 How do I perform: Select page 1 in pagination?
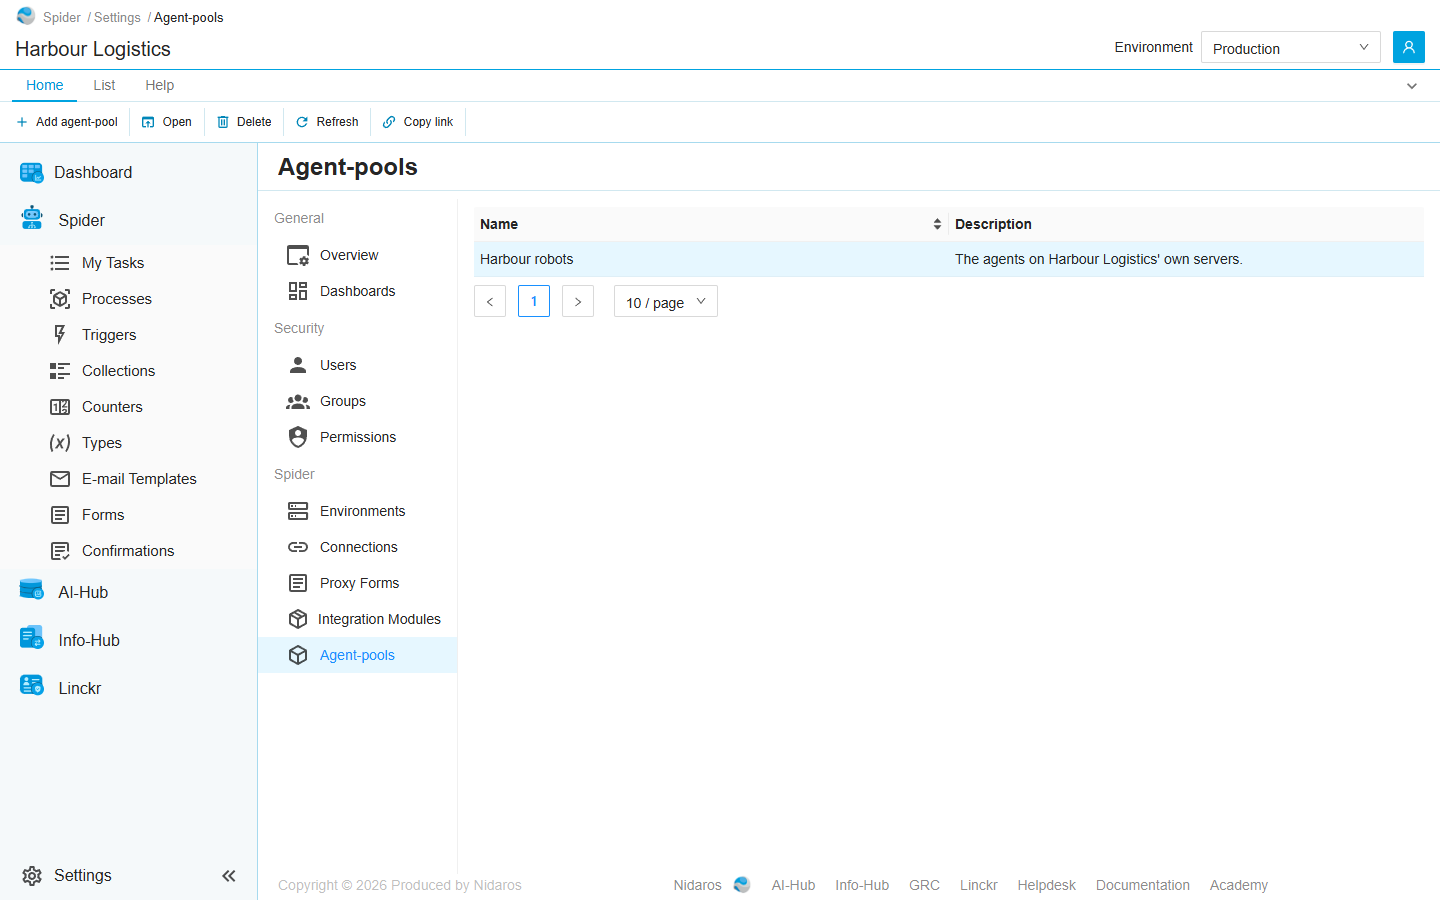534,301
